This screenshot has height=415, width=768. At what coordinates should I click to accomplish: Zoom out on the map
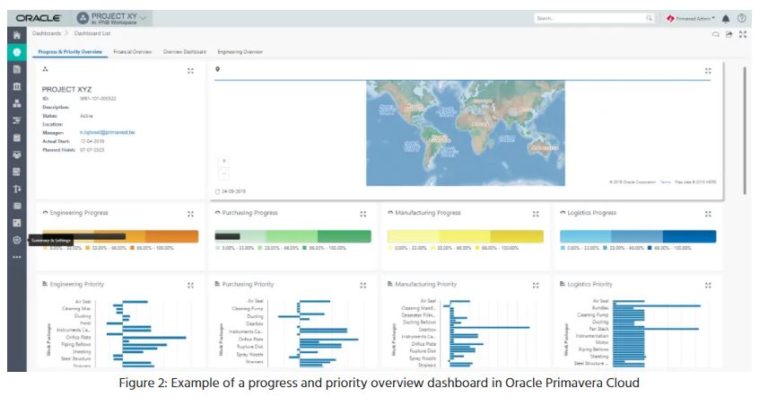click(224, 173)
